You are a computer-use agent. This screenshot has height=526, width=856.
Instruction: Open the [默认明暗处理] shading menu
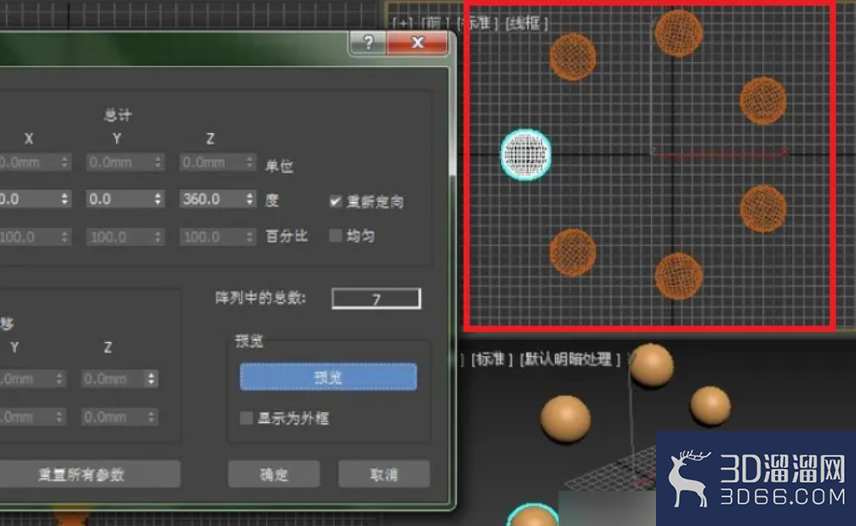pyautogui.click(x=570, y=360)
